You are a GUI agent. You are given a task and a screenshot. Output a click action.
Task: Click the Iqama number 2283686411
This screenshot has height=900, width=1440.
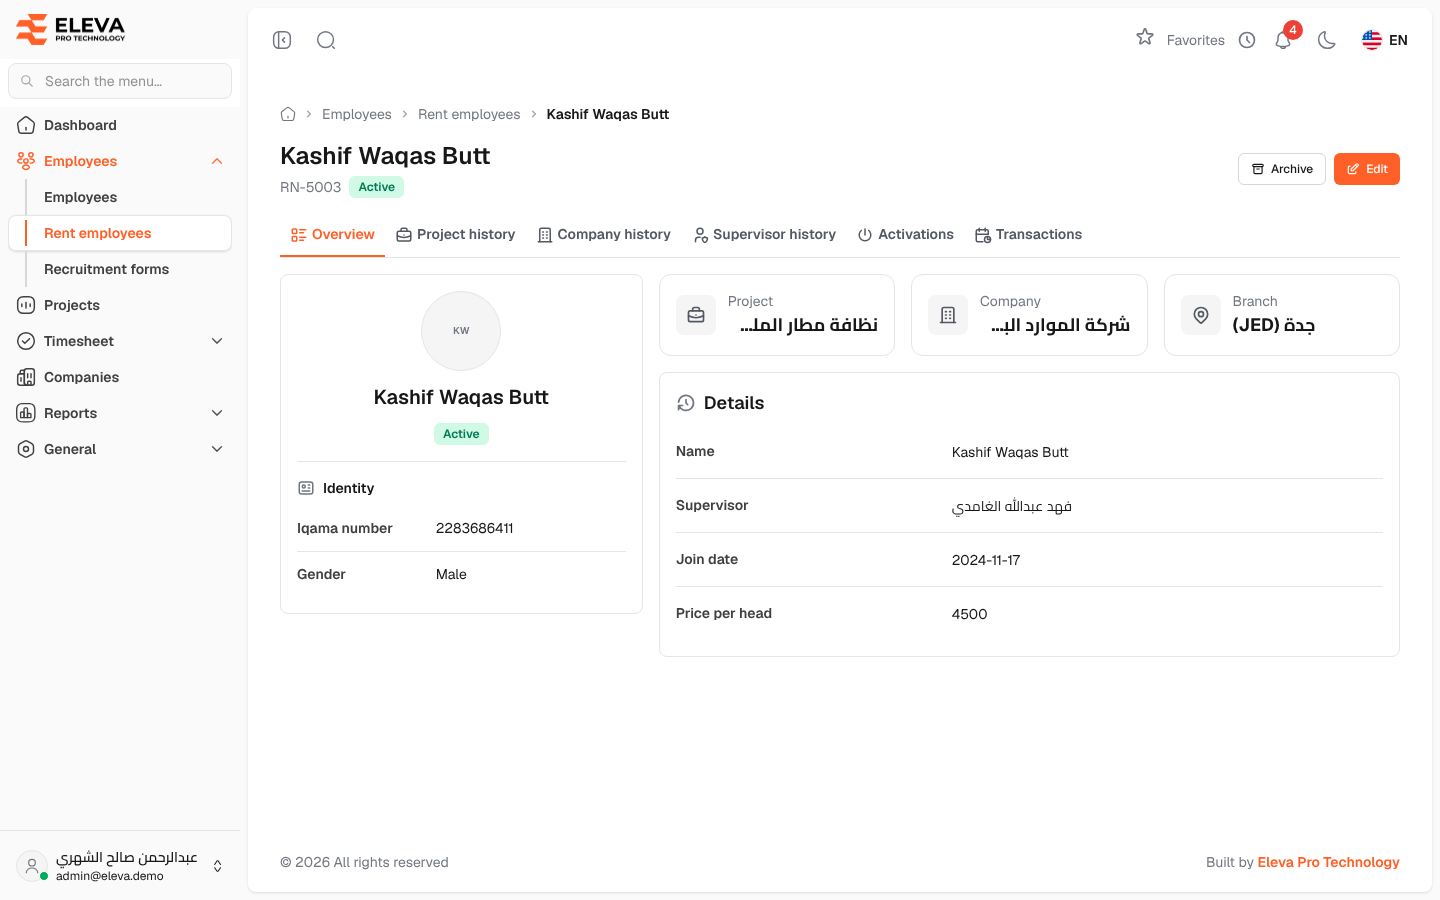tap(475, 528)
